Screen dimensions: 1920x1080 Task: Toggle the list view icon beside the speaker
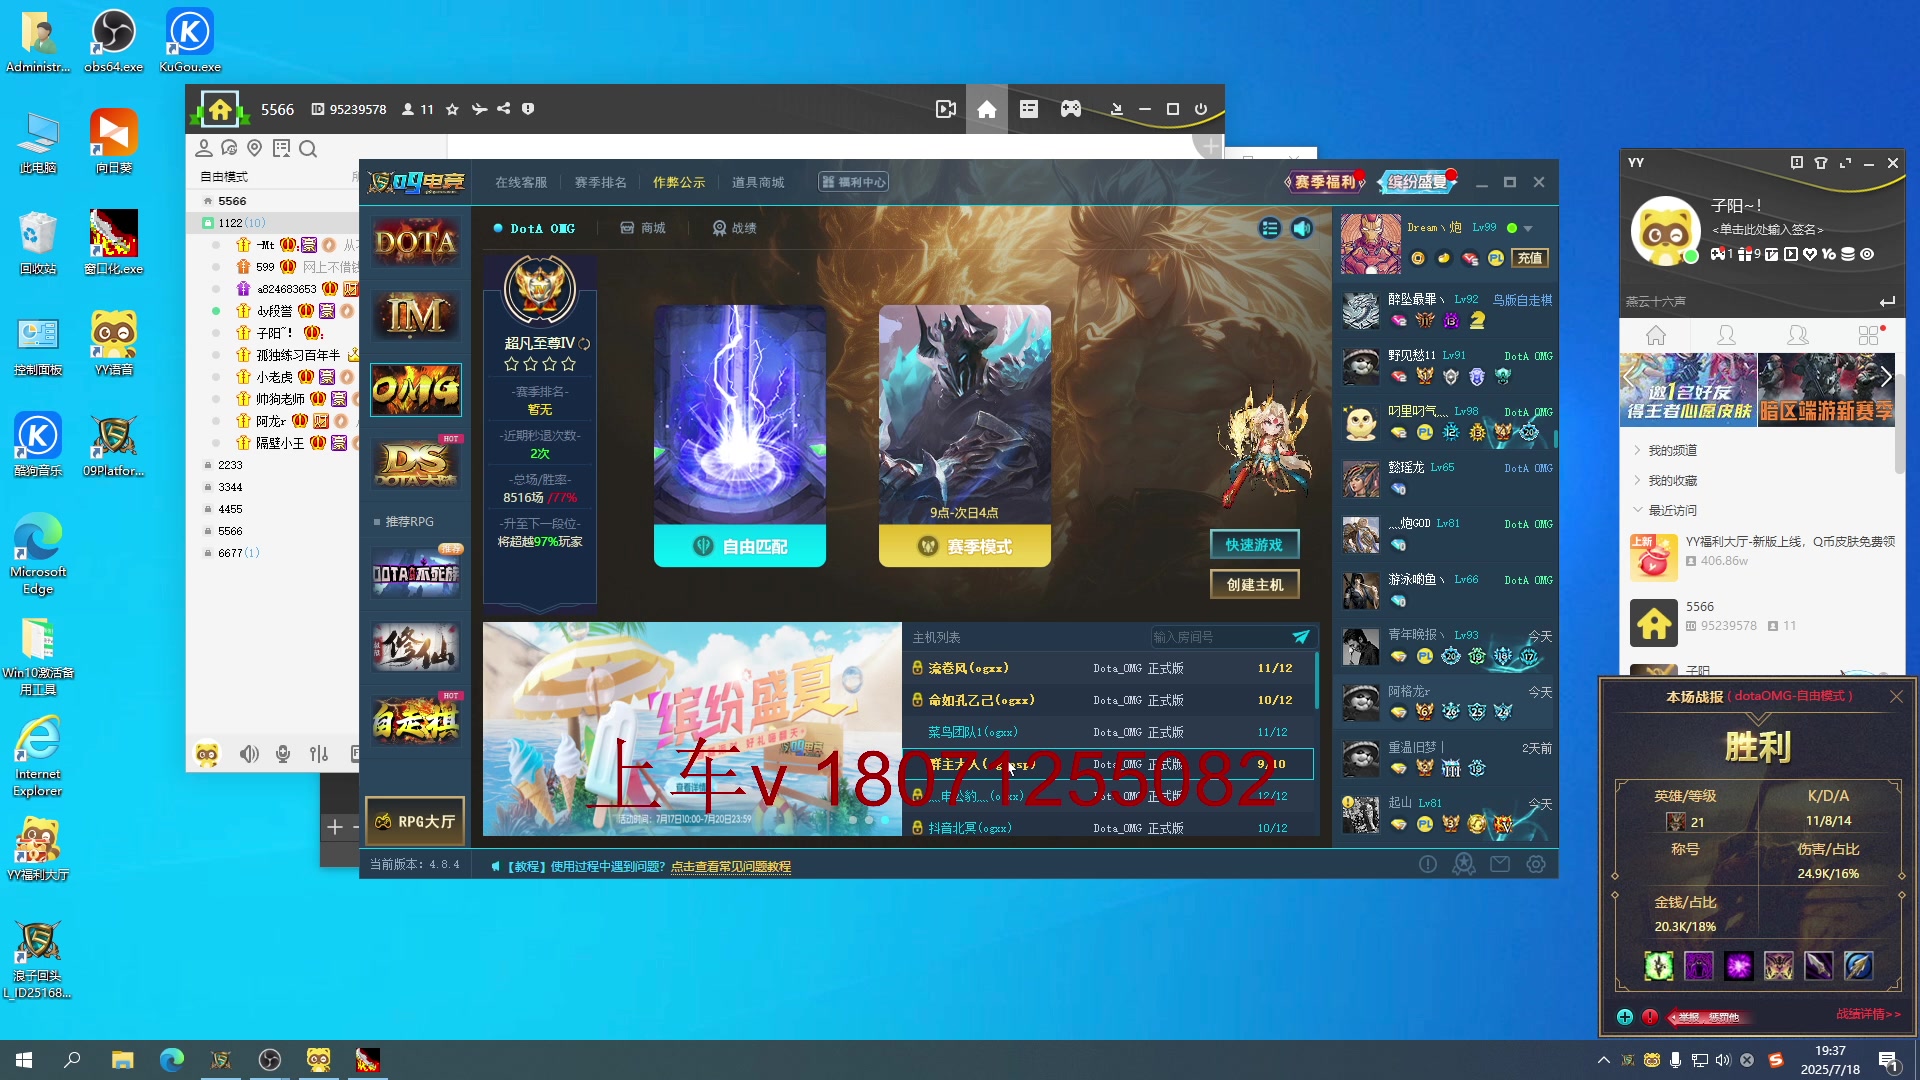1270,228
